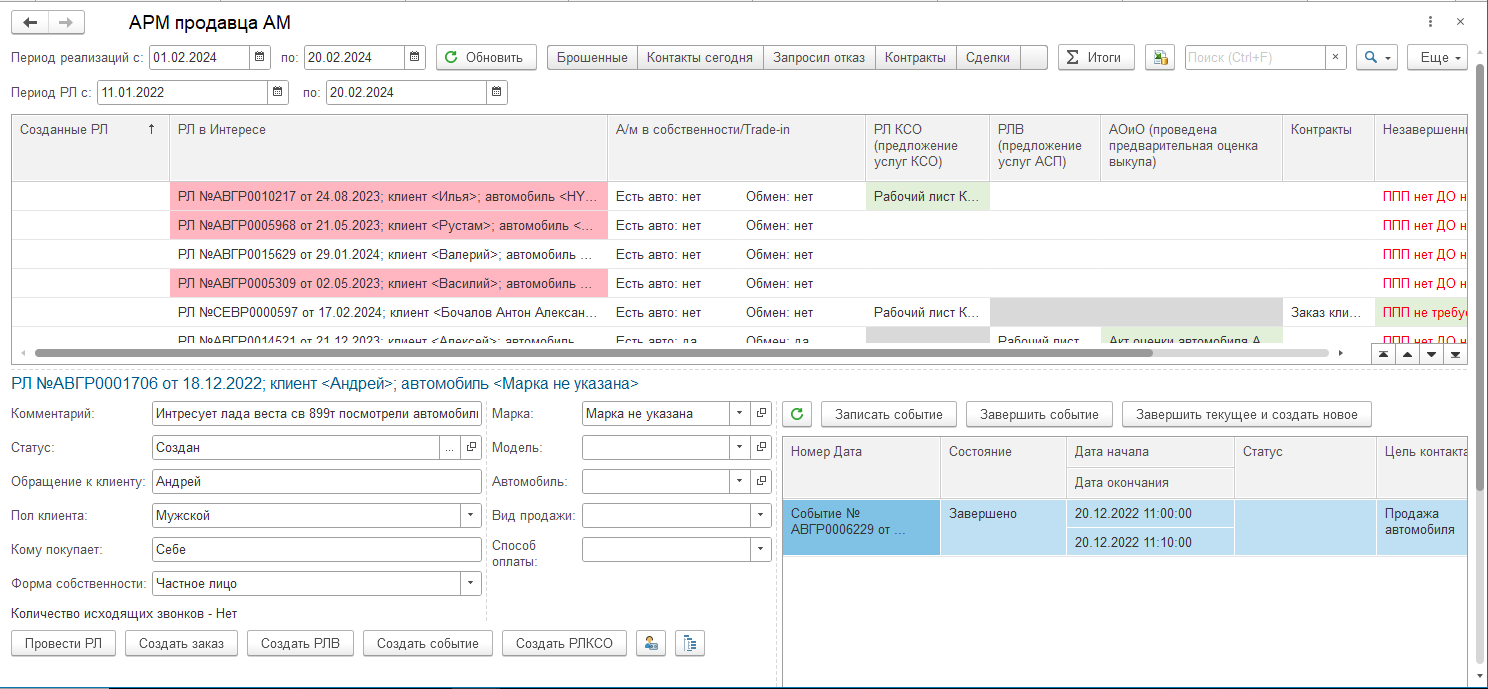
Task: Switch to the Контракты filter
Action: (915, 57)
